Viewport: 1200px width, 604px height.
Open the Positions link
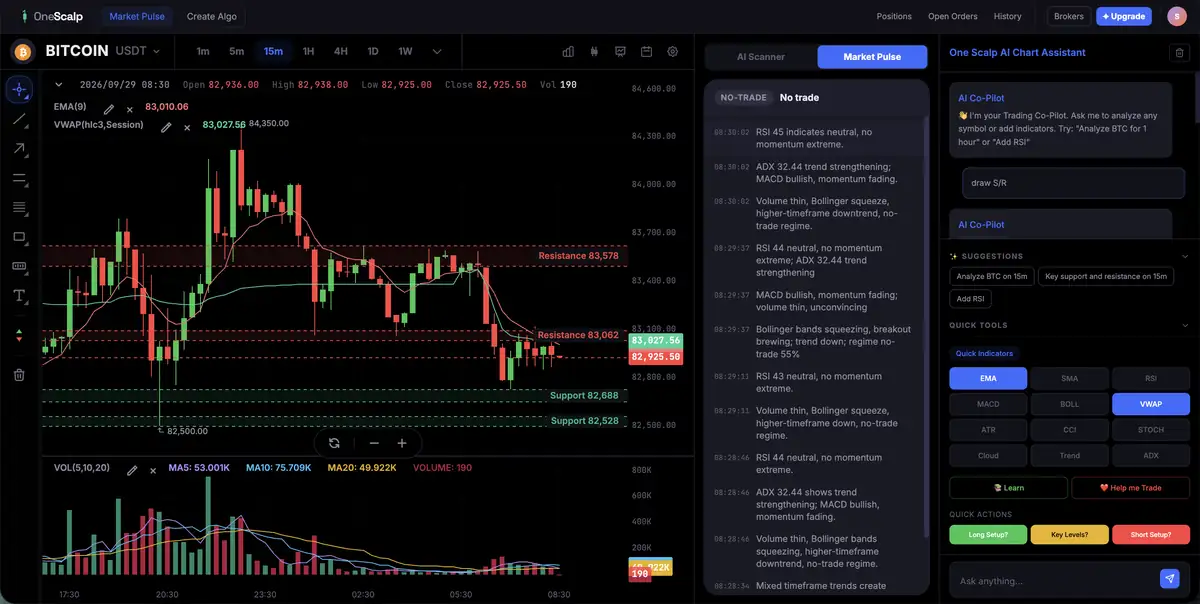[x=894, y=16]
